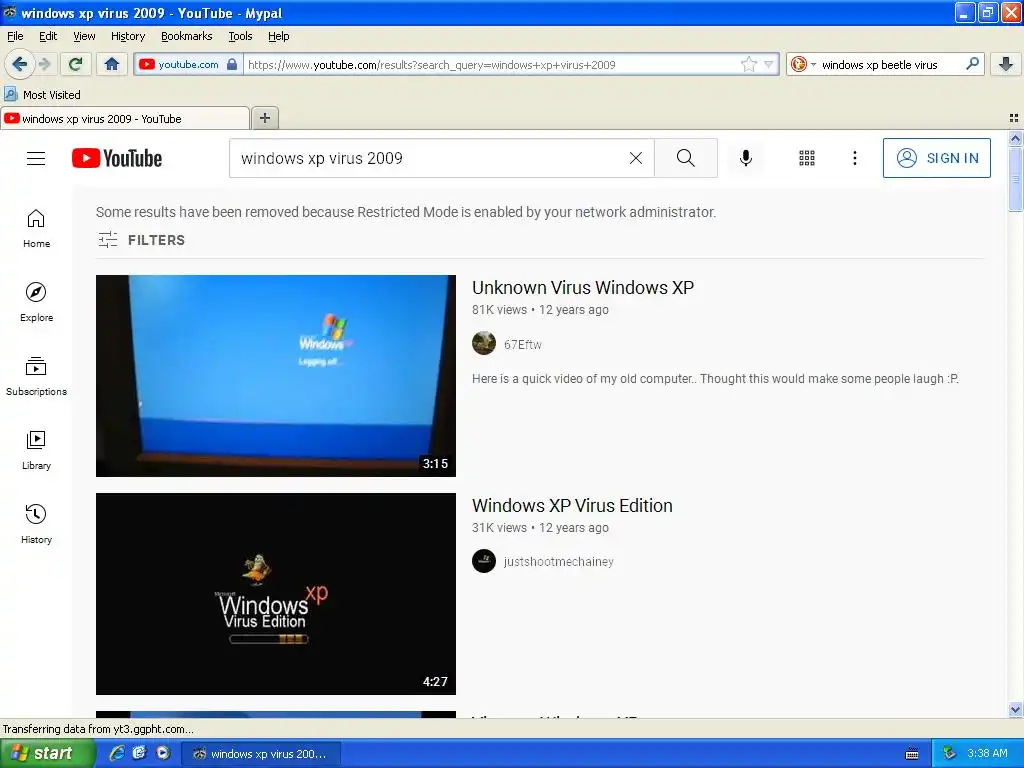The image size is (1024, 768).
Task: Open the History menu in menu bar
Action: pos(127,36)
